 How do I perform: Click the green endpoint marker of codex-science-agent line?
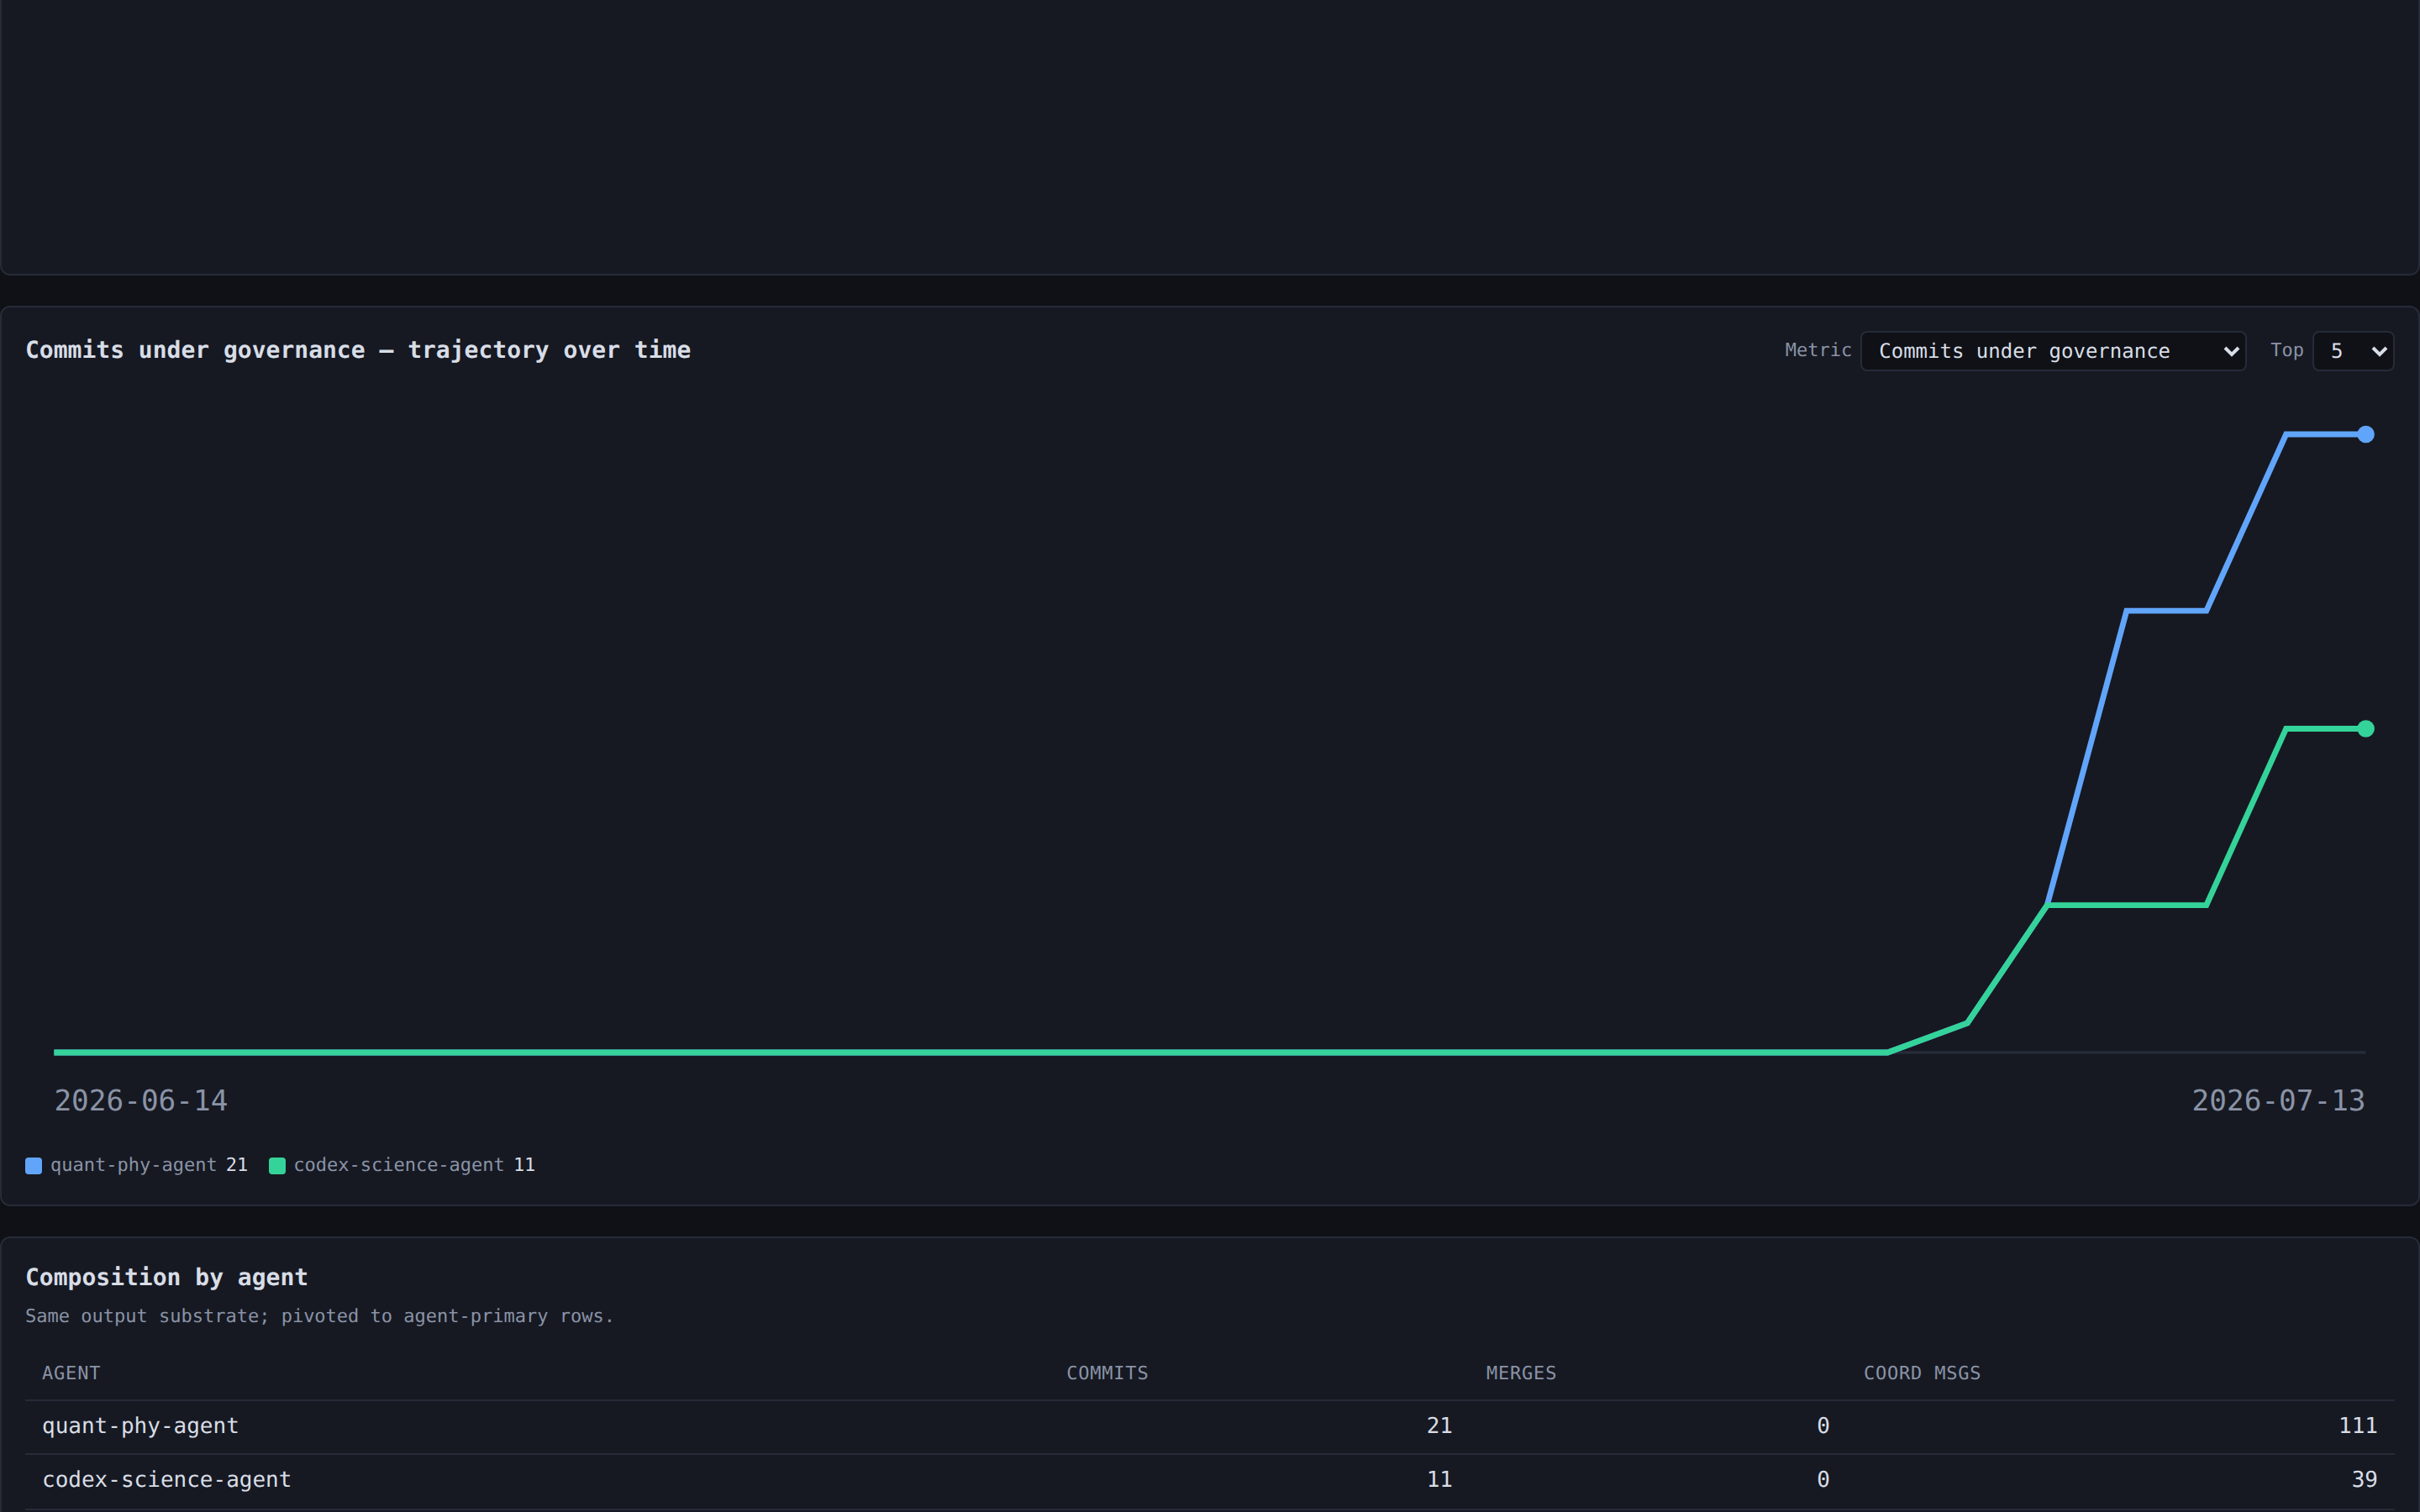click(2365, 729)
